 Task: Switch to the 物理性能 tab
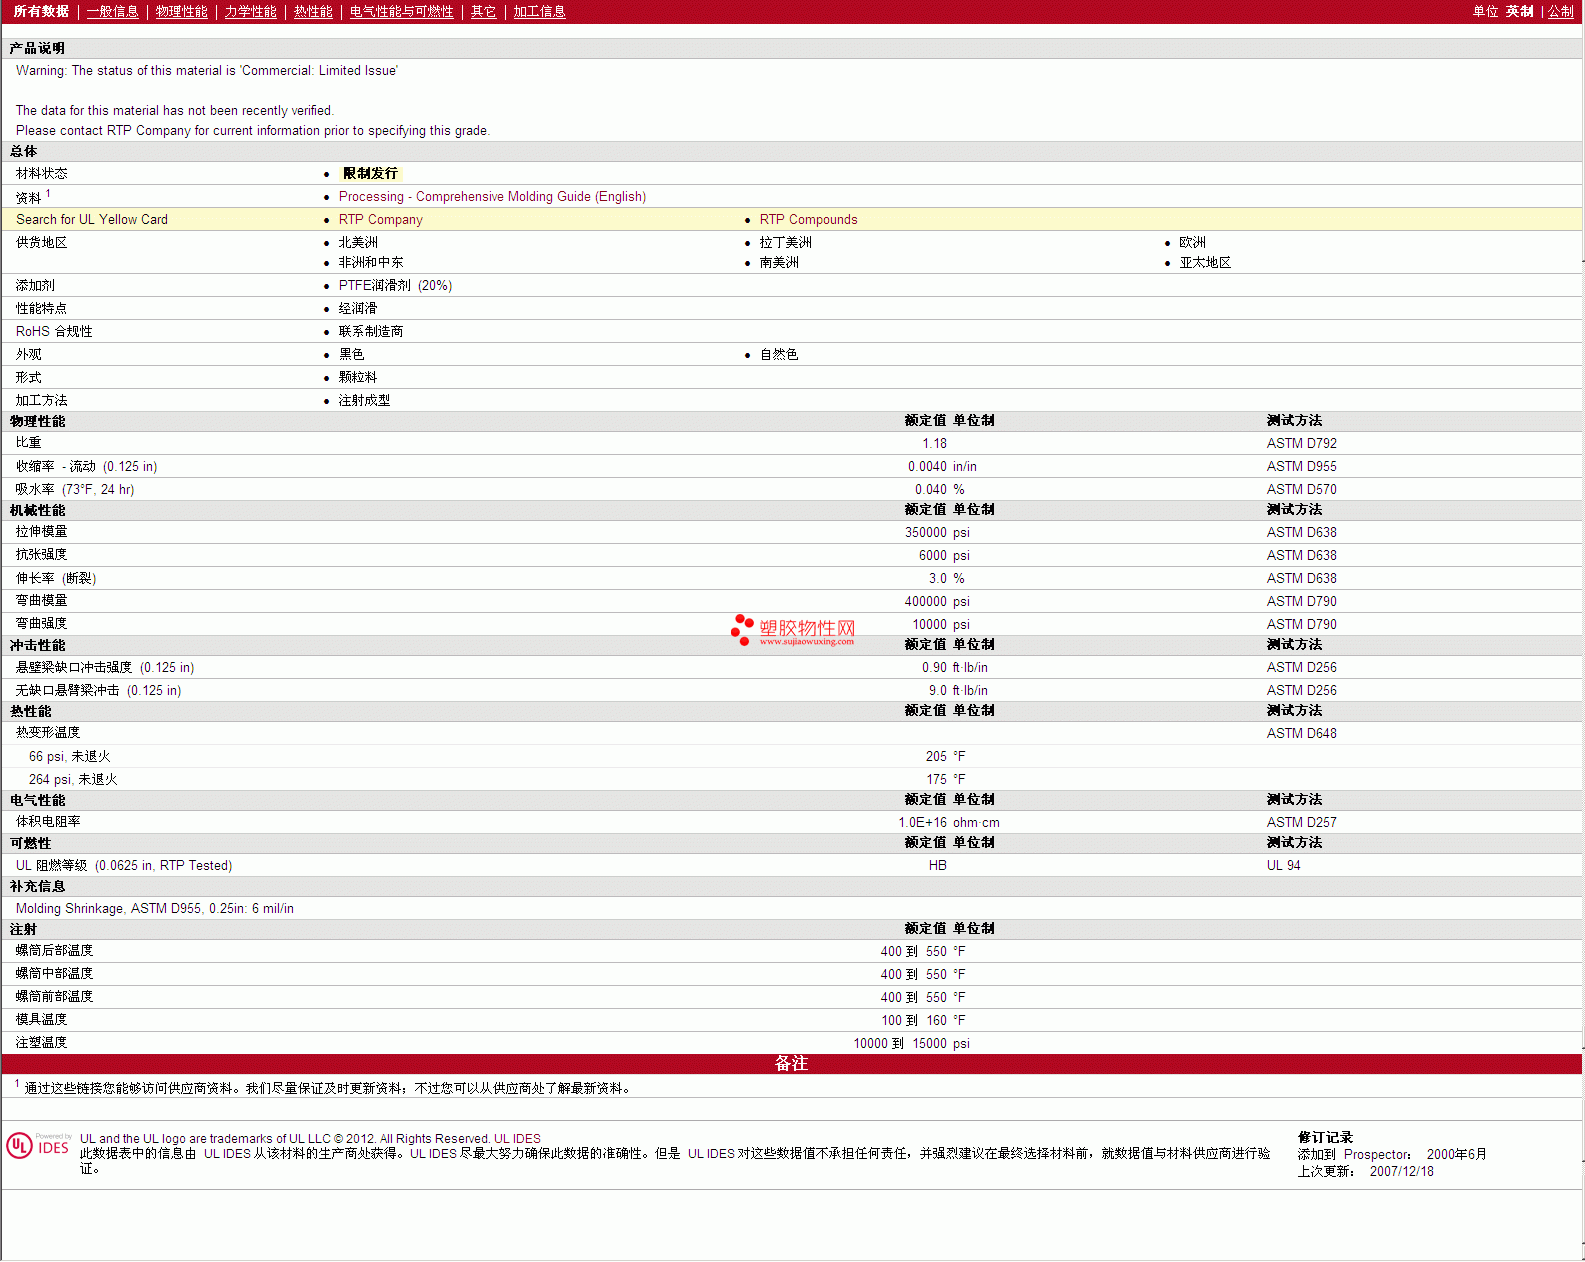point(182,12)
